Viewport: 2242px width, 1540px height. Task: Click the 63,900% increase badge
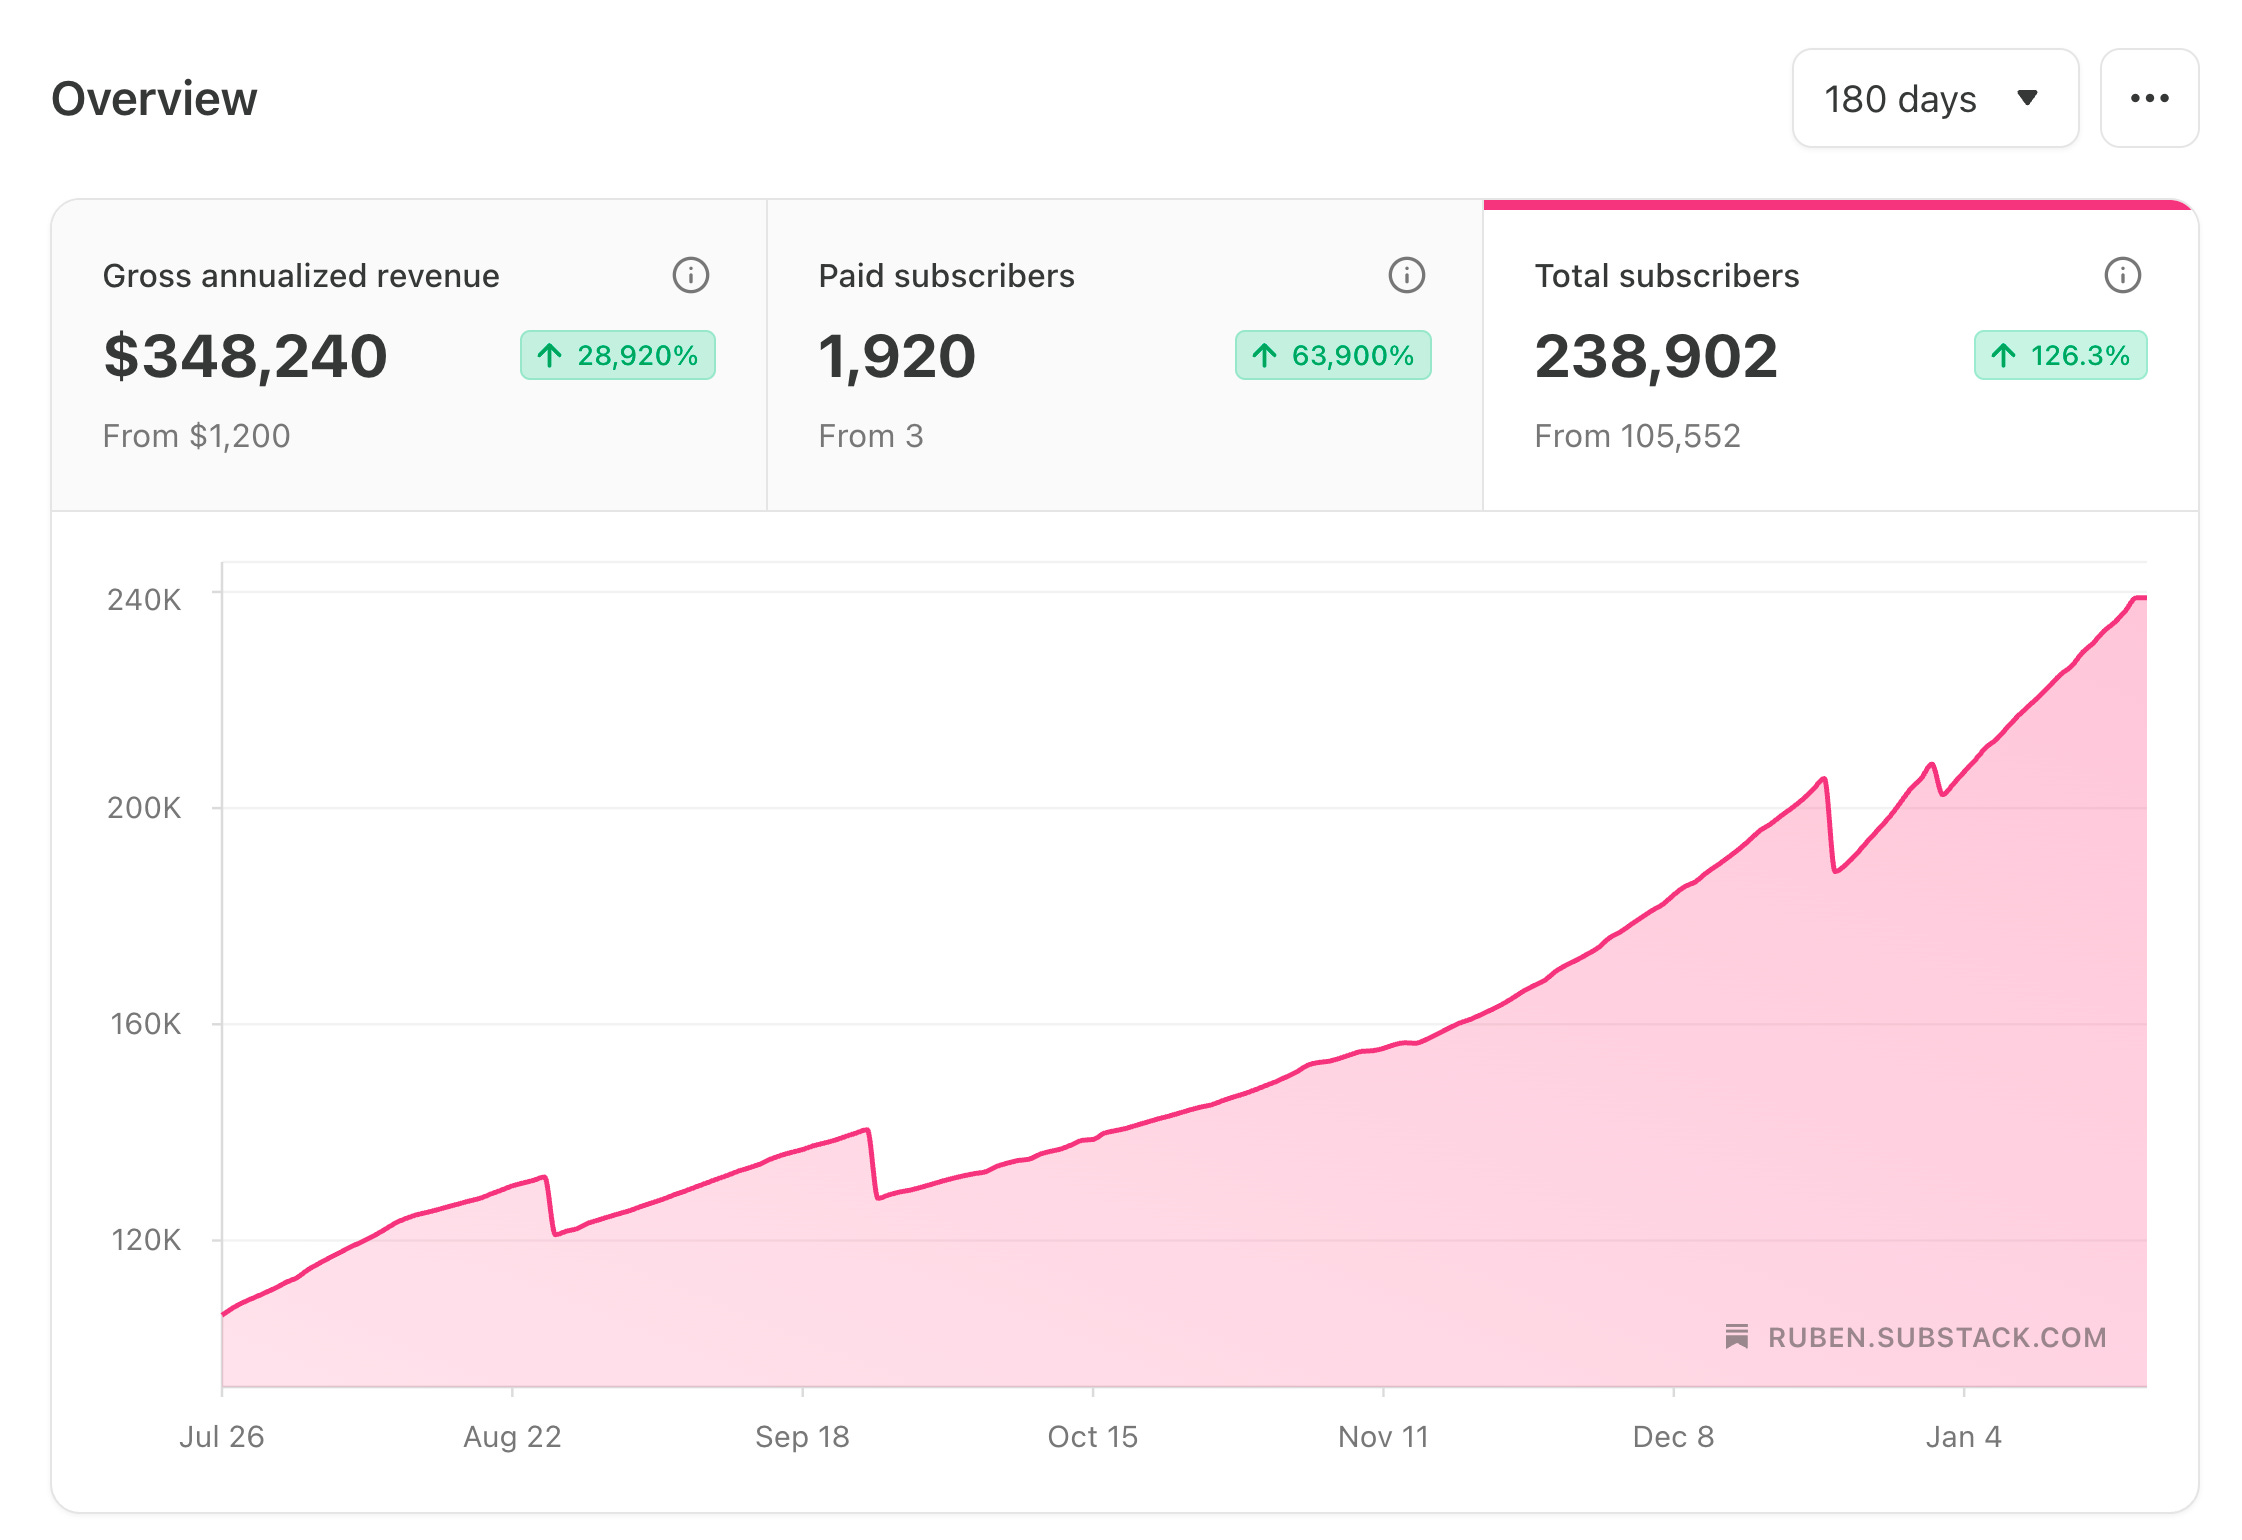coord(1333,355)
